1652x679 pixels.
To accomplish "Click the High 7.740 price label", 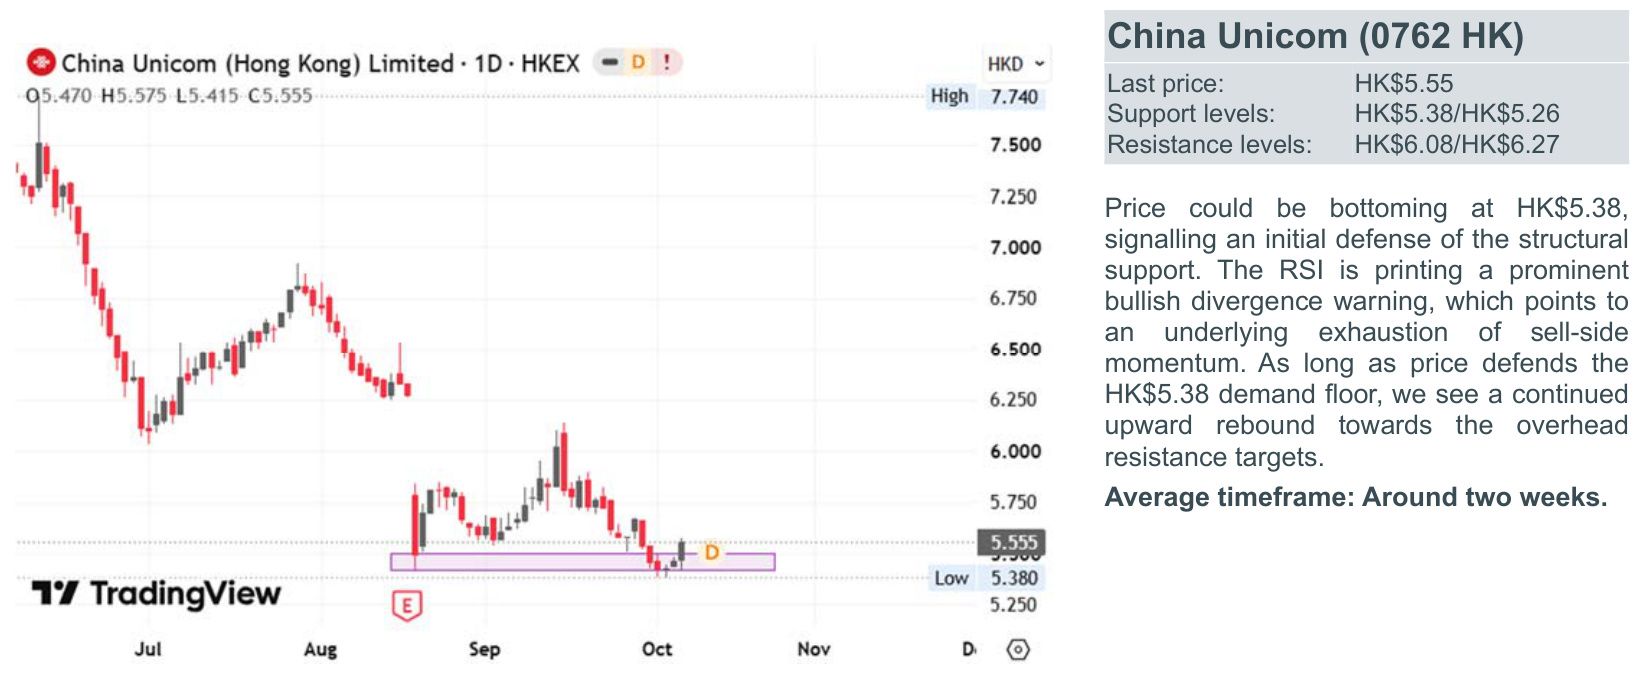I will click(x=985, y=97).
